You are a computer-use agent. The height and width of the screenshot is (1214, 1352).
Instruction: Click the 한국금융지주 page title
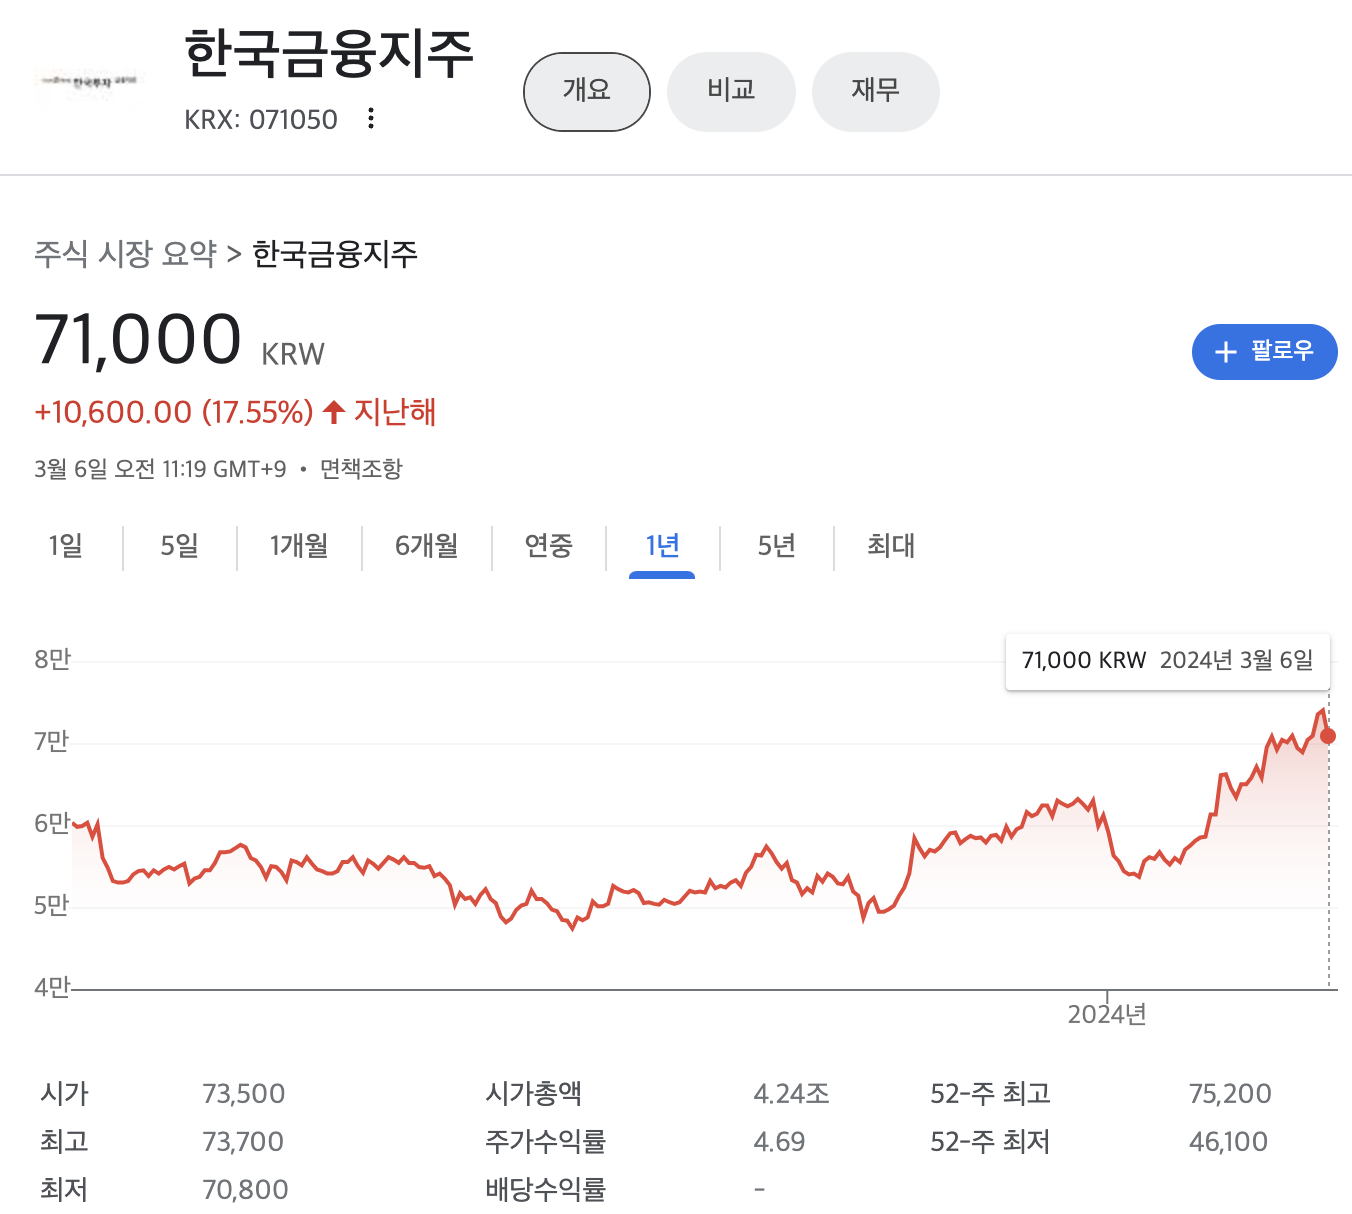pyautogui.click(x=329, y=53)
